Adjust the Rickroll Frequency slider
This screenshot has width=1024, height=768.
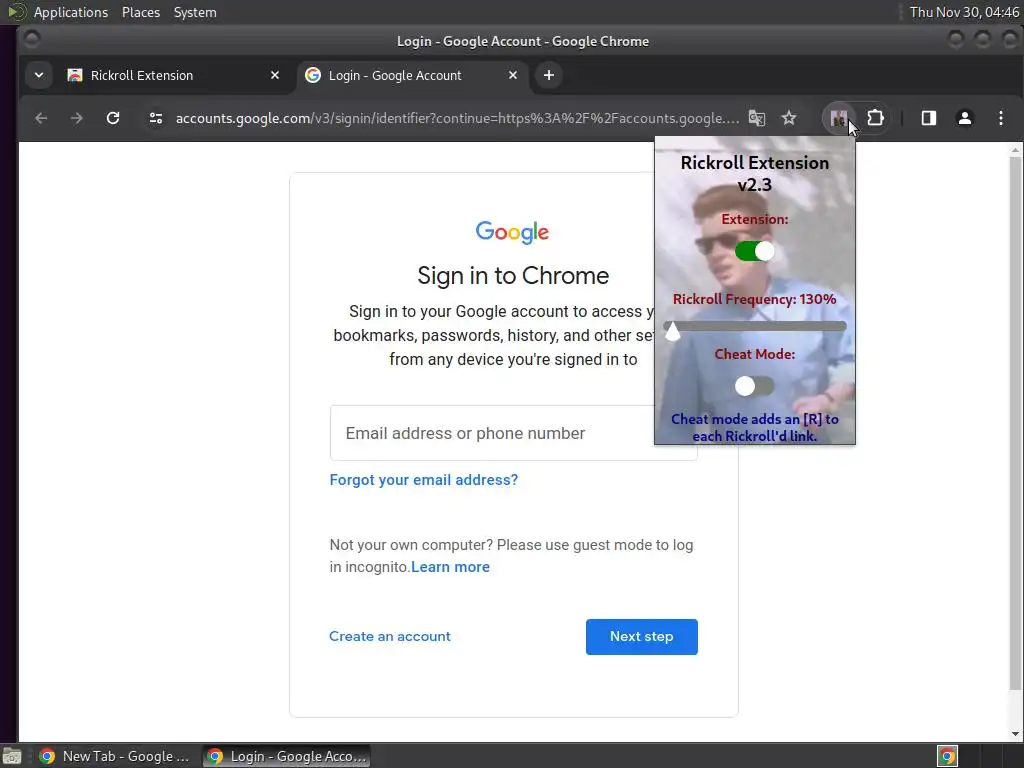[755, 325]
